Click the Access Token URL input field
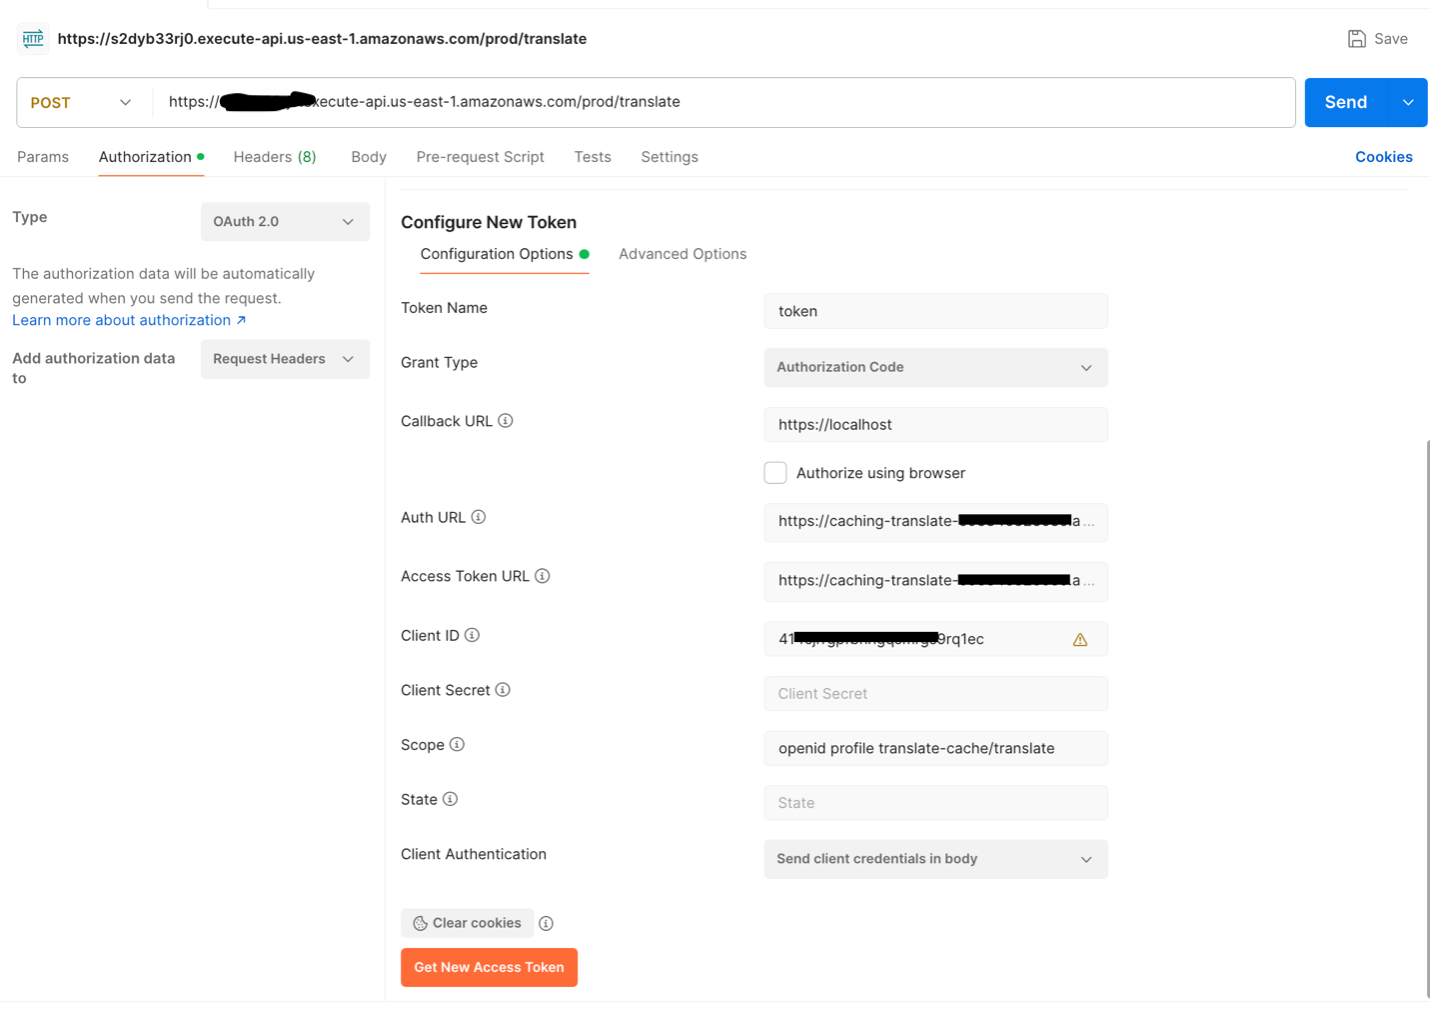Viewport: 1430px width, 1014px height. click(x=936, y=581)
